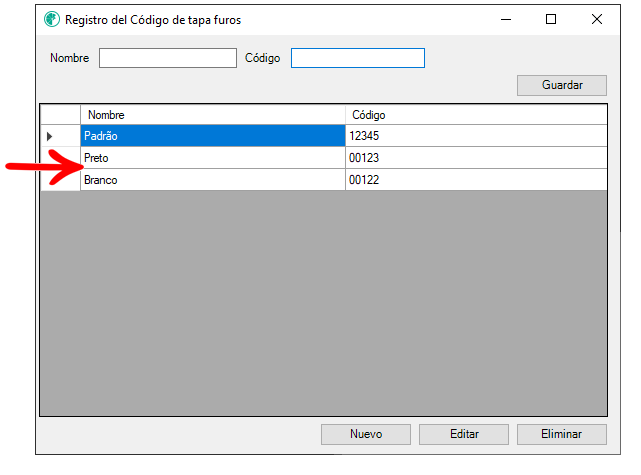This screenshot has height=475, width=641.
Task: Focus the Código input field
Action: [x=358, y=58]
